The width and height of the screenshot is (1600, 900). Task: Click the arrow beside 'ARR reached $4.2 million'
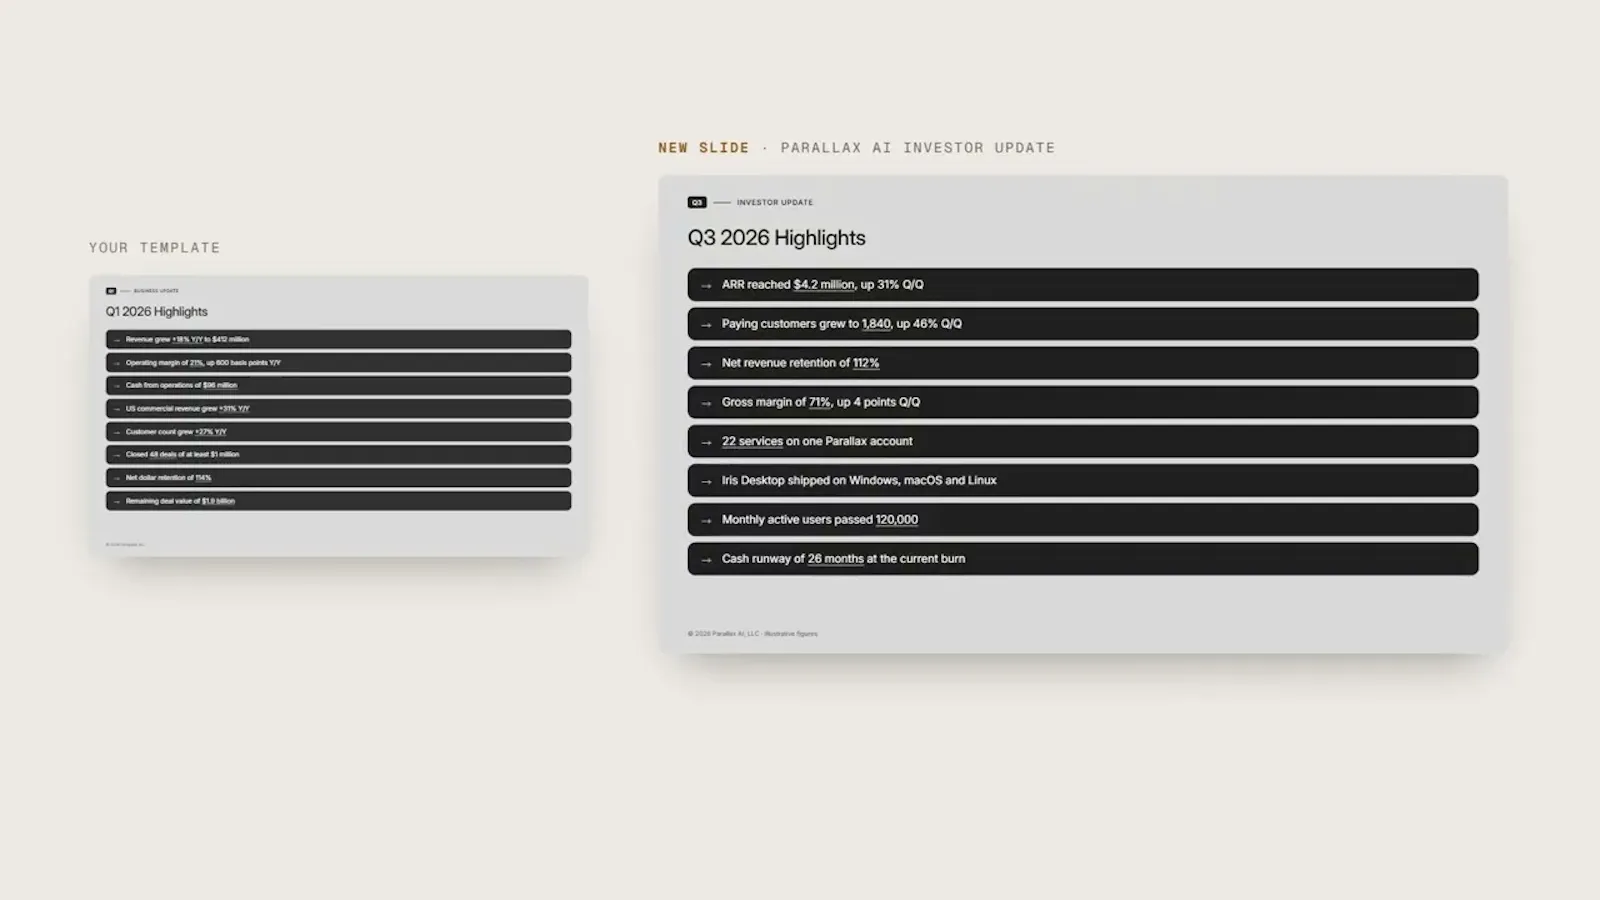click(x=706, y=285)
